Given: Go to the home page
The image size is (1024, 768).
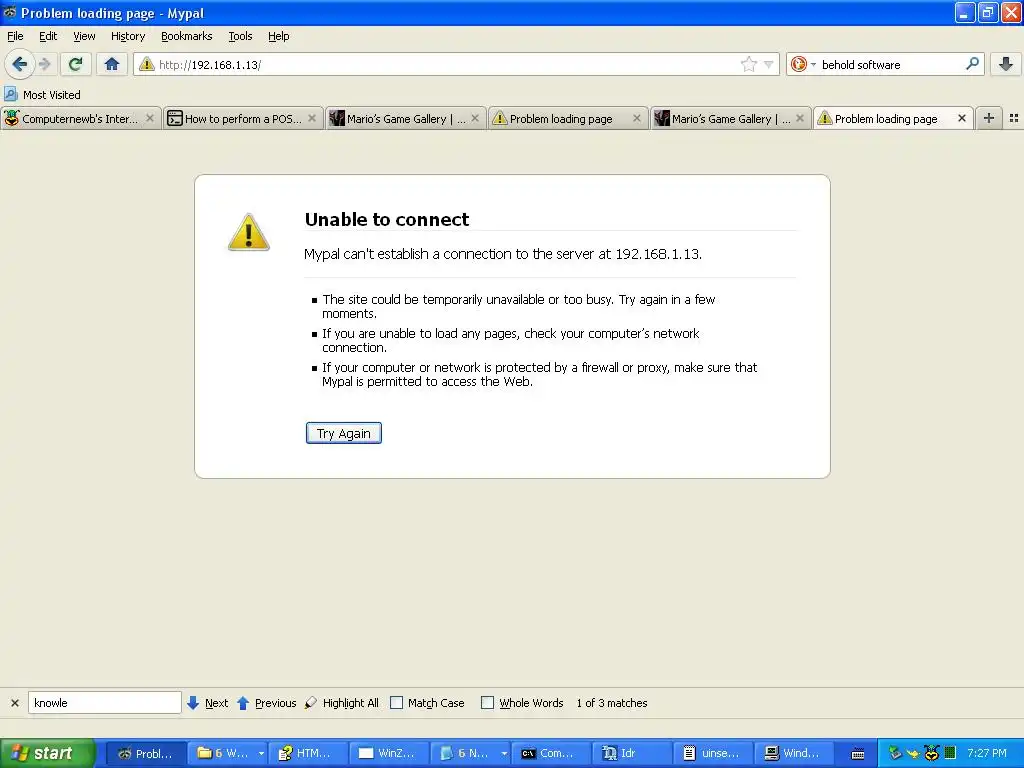Looking at the screenshot, I should click(x=112, y=64).
